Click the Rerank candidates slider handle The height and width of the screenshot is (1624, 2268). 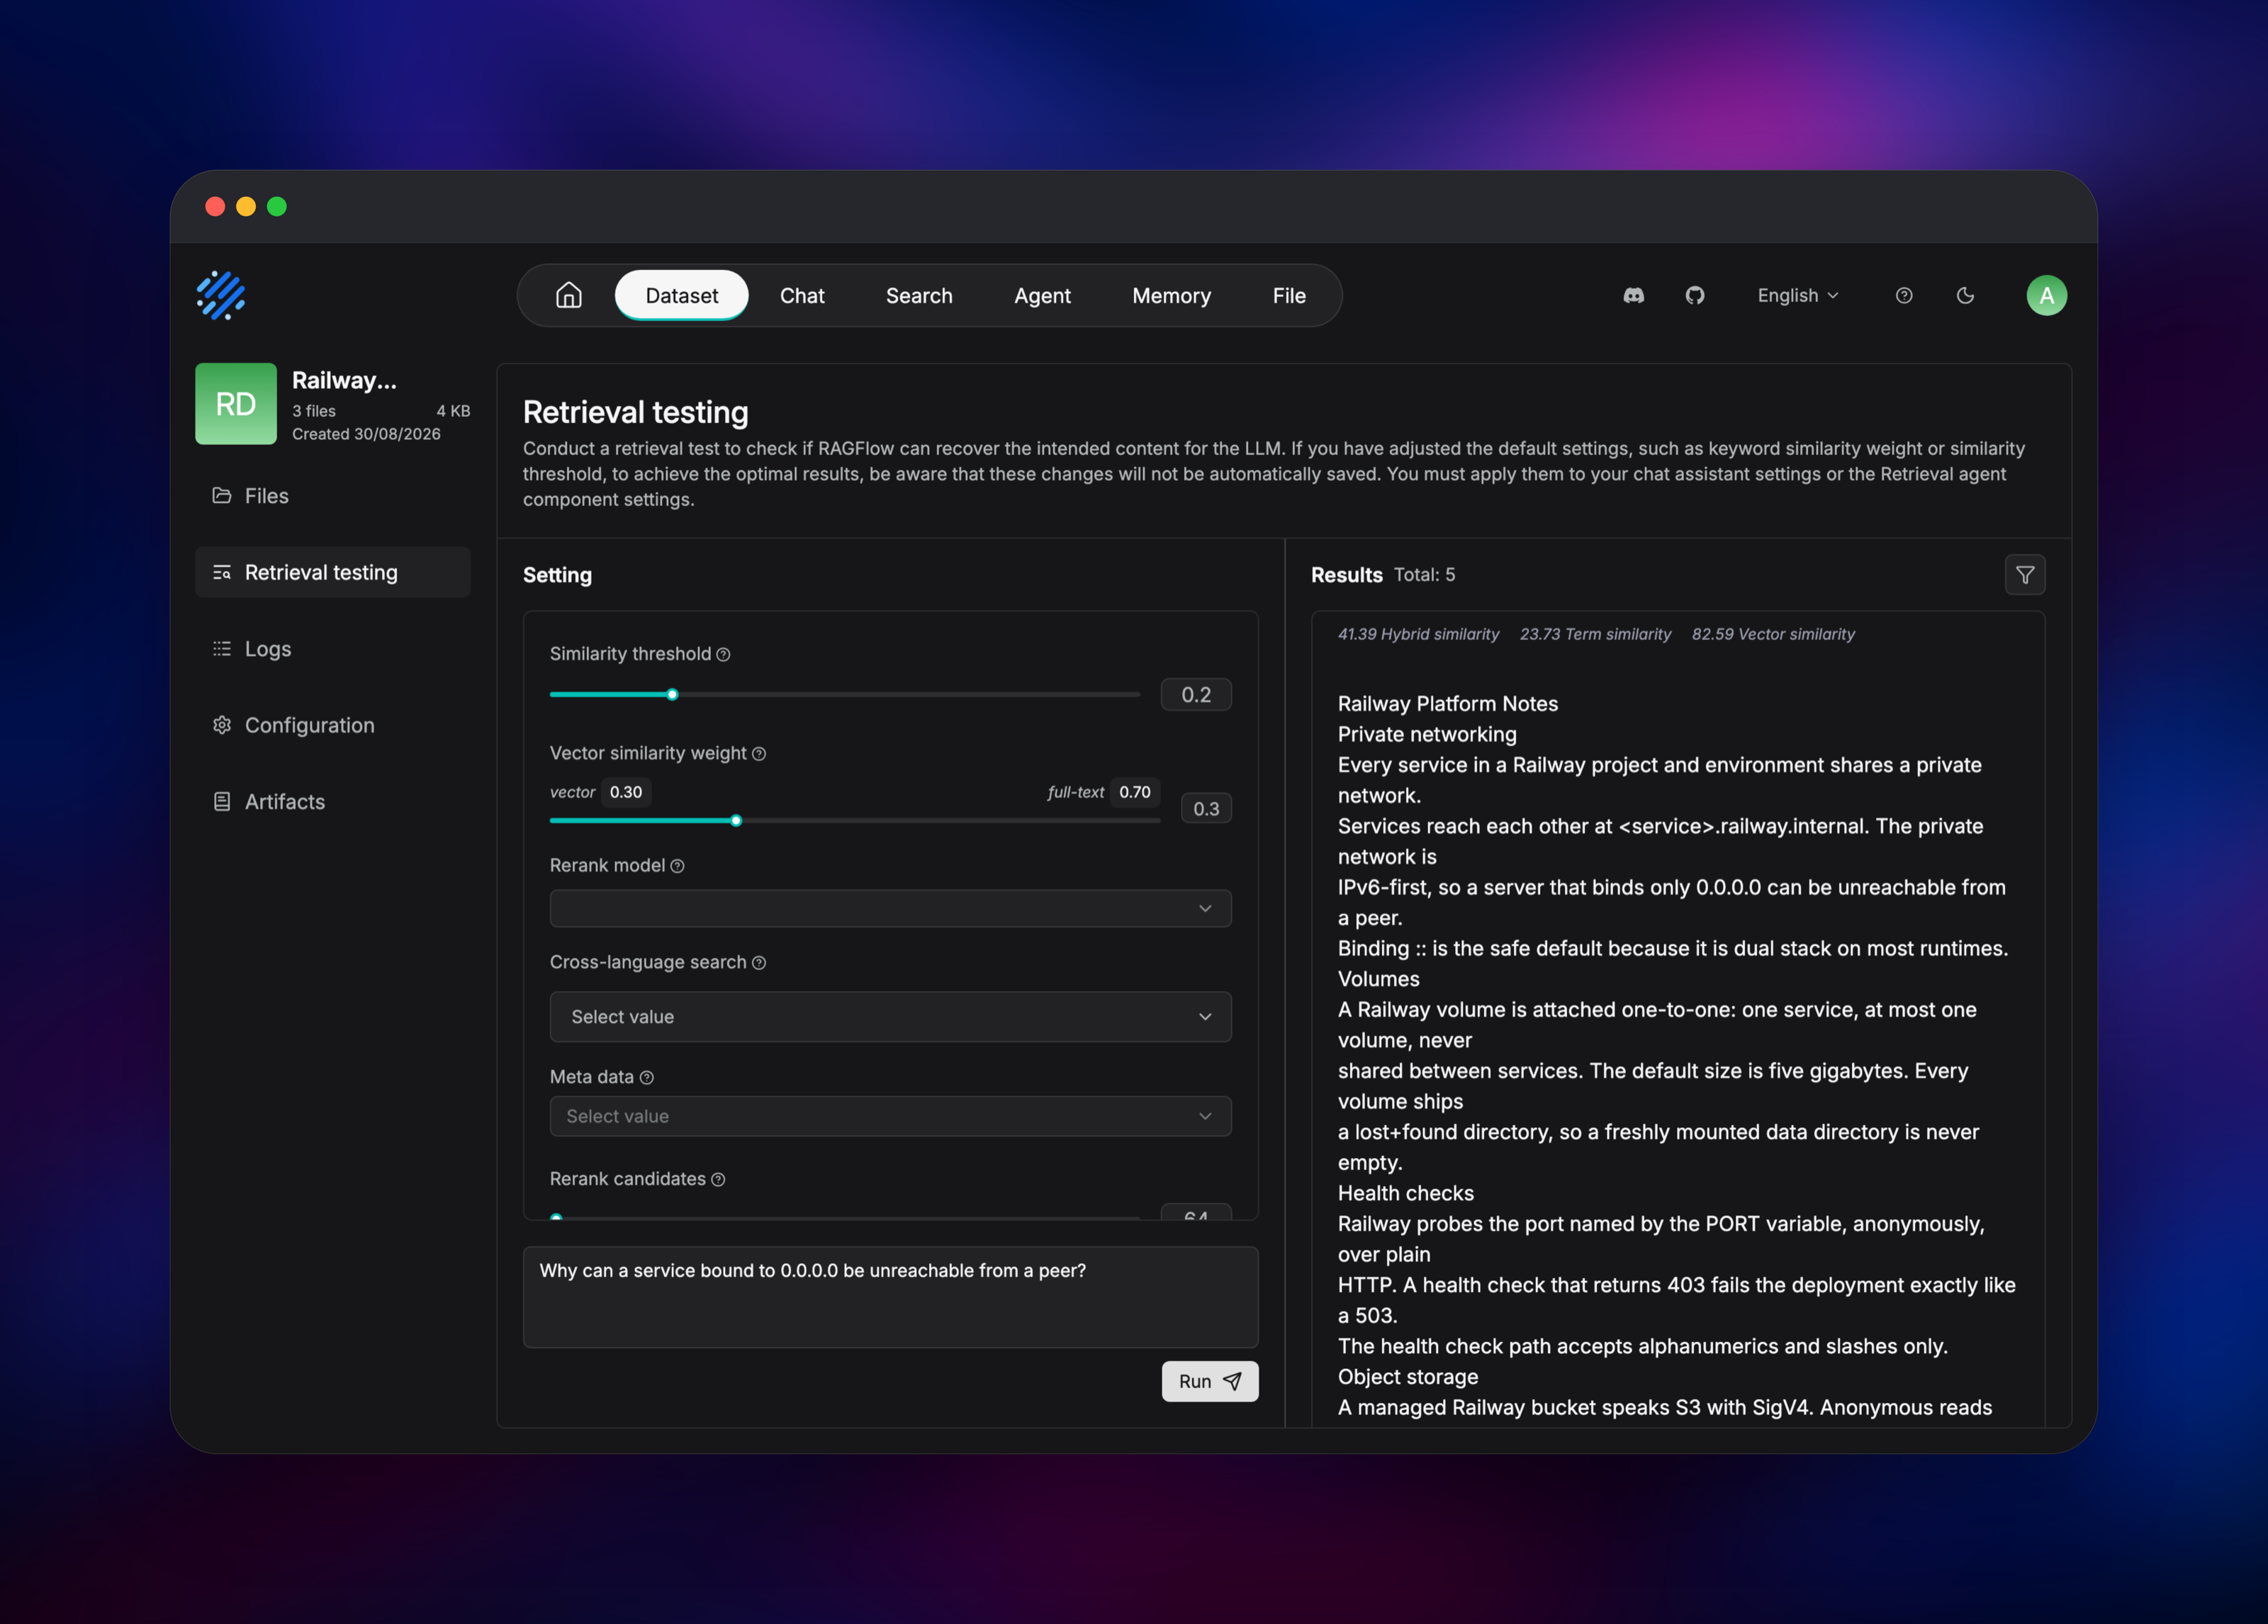[x=556, y=1217]
